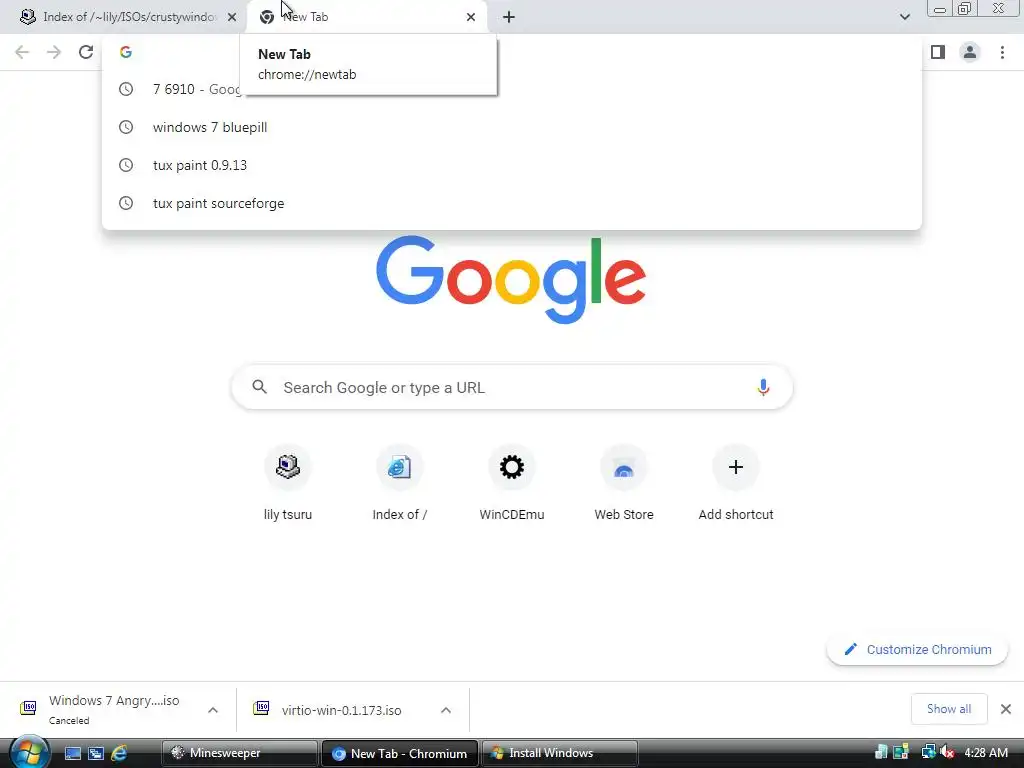The height and width of the screenshot is (768, 1024).
Task: Close the Index of lily ISOs tab
Action: pos(232,17)
